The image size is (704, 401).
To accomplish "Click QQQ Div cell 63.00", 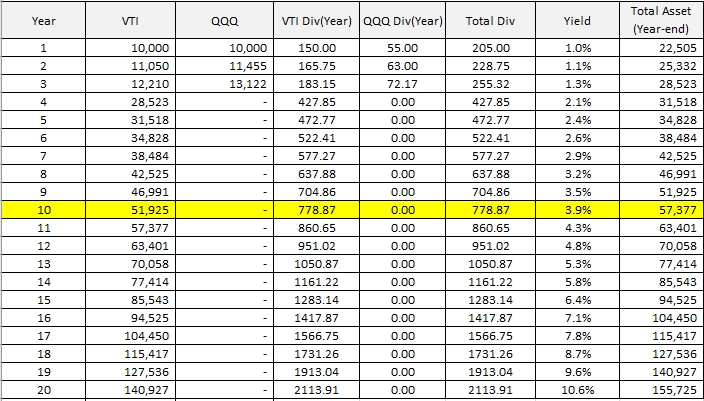I will [x=403, y=66].
